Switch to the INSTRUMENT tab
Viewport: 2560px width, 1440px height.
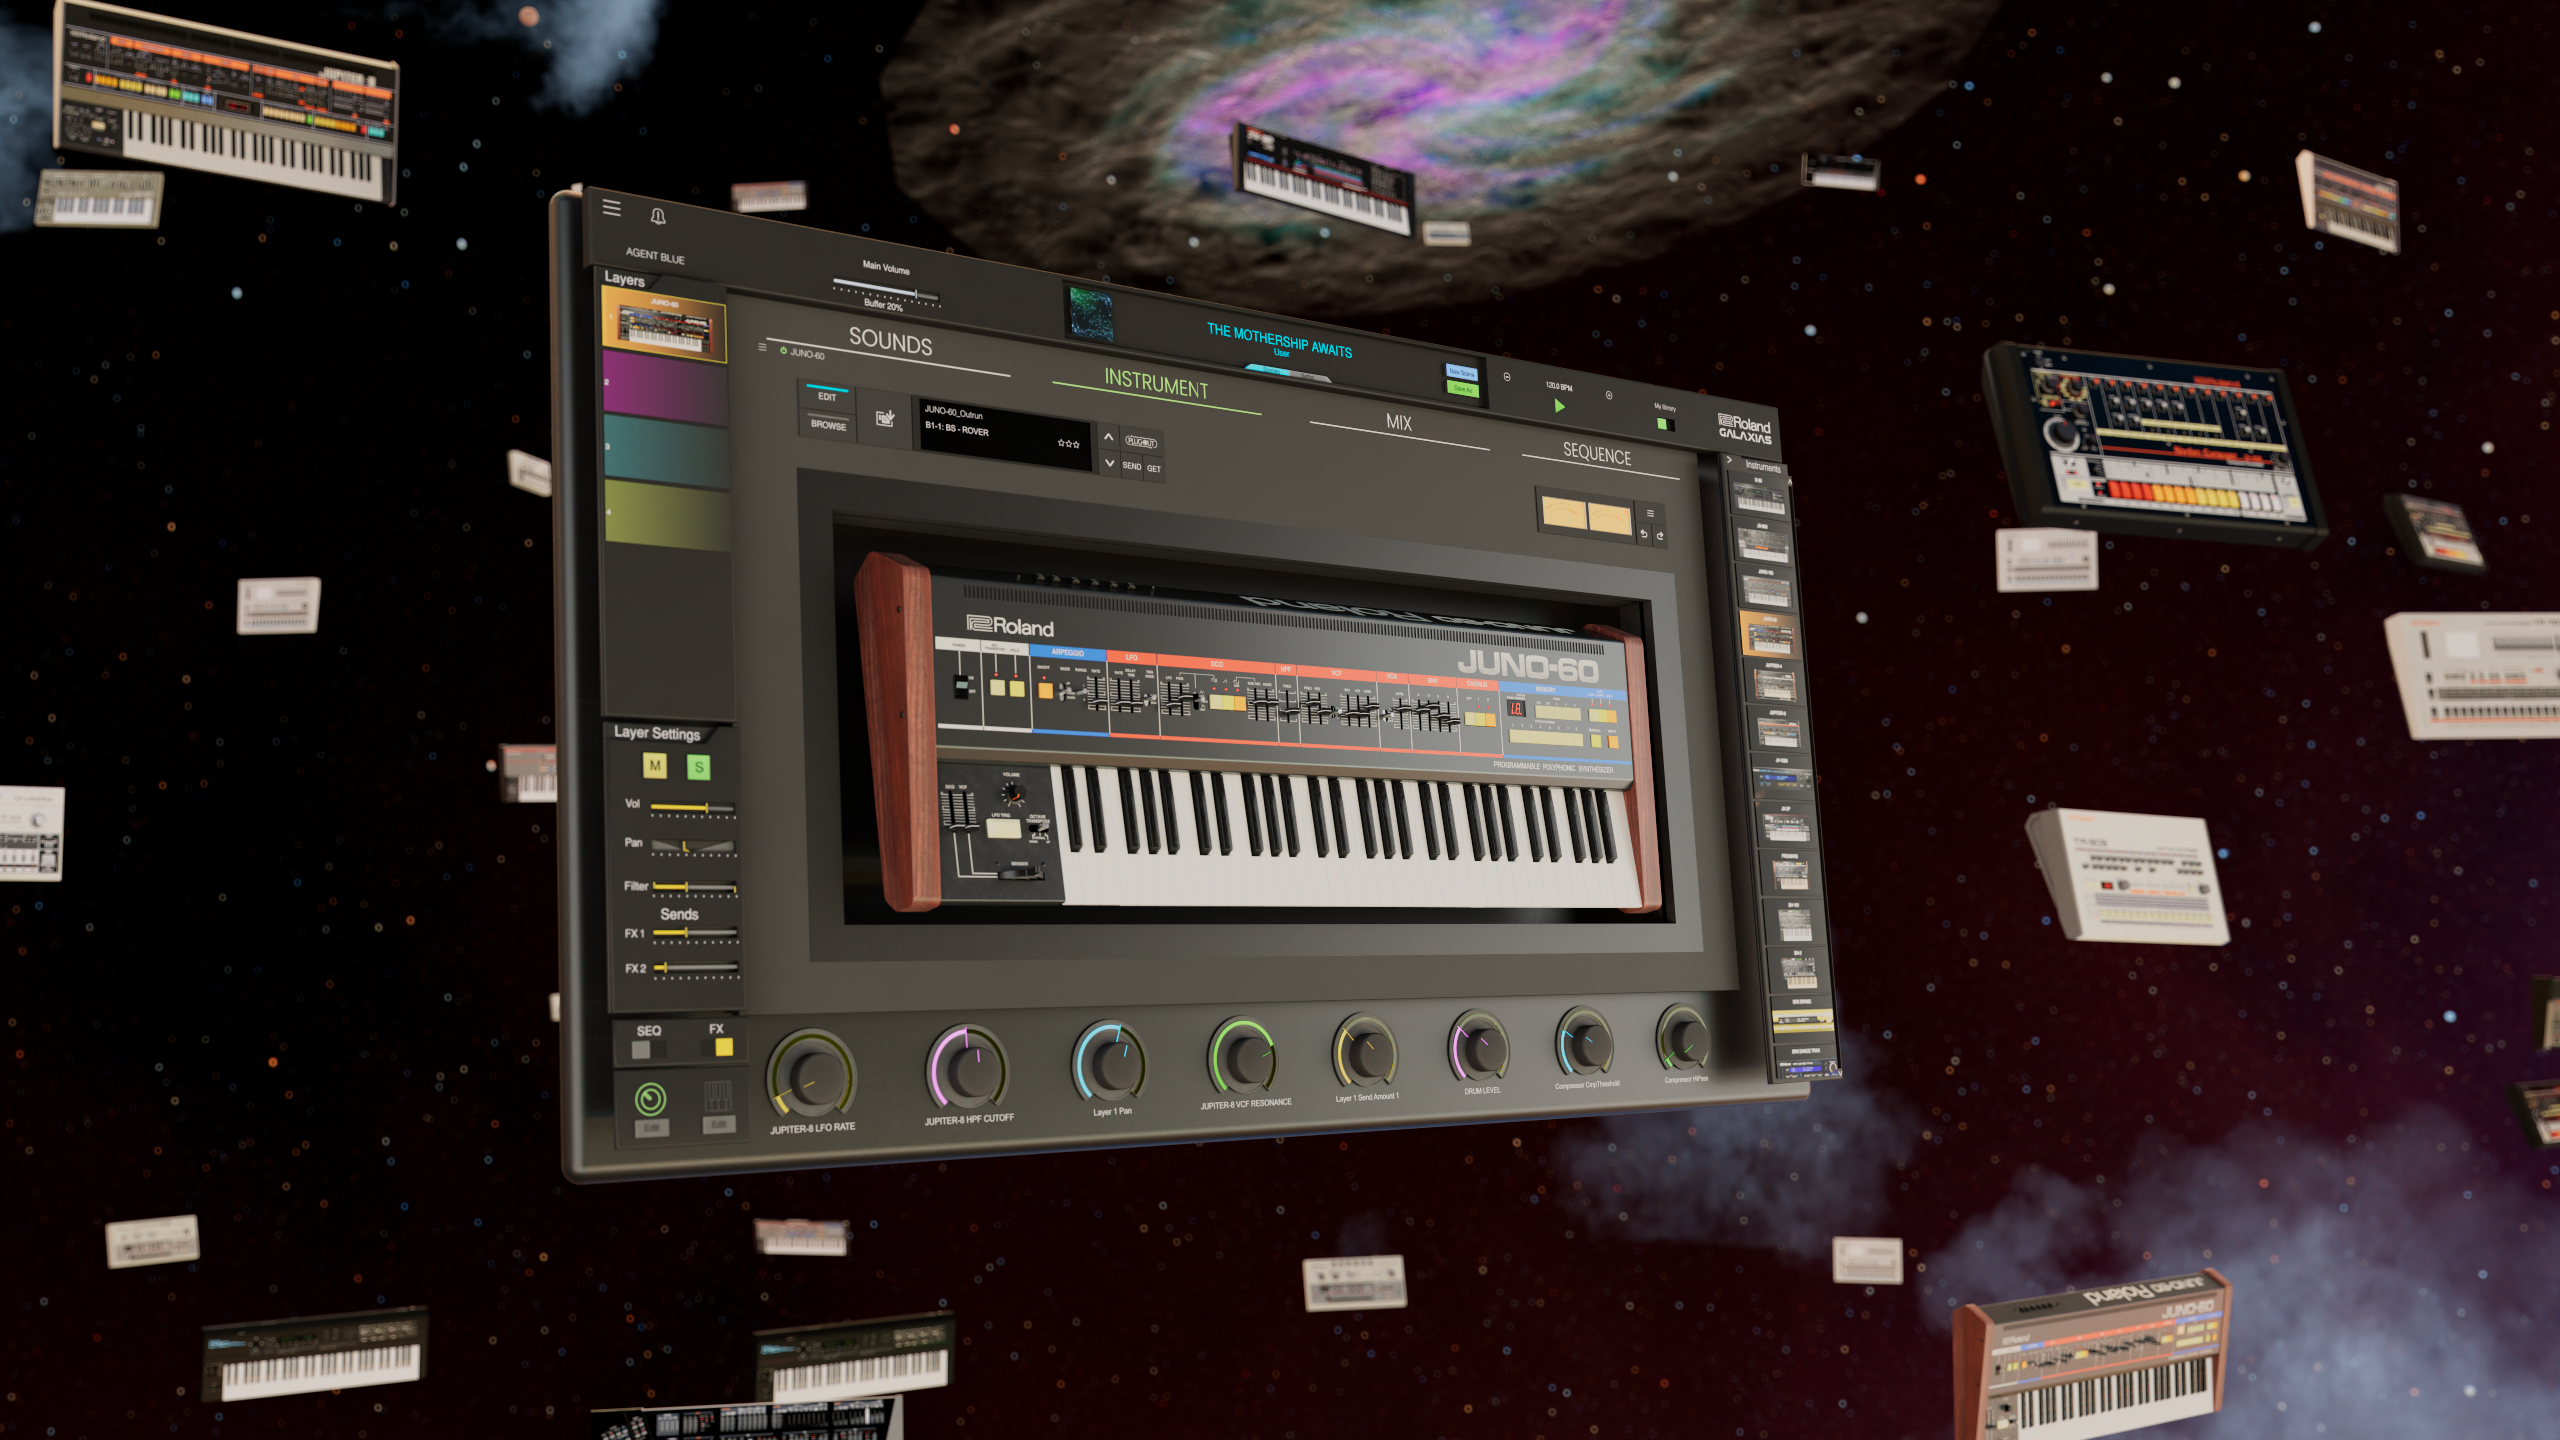[x=1156, y=384]
